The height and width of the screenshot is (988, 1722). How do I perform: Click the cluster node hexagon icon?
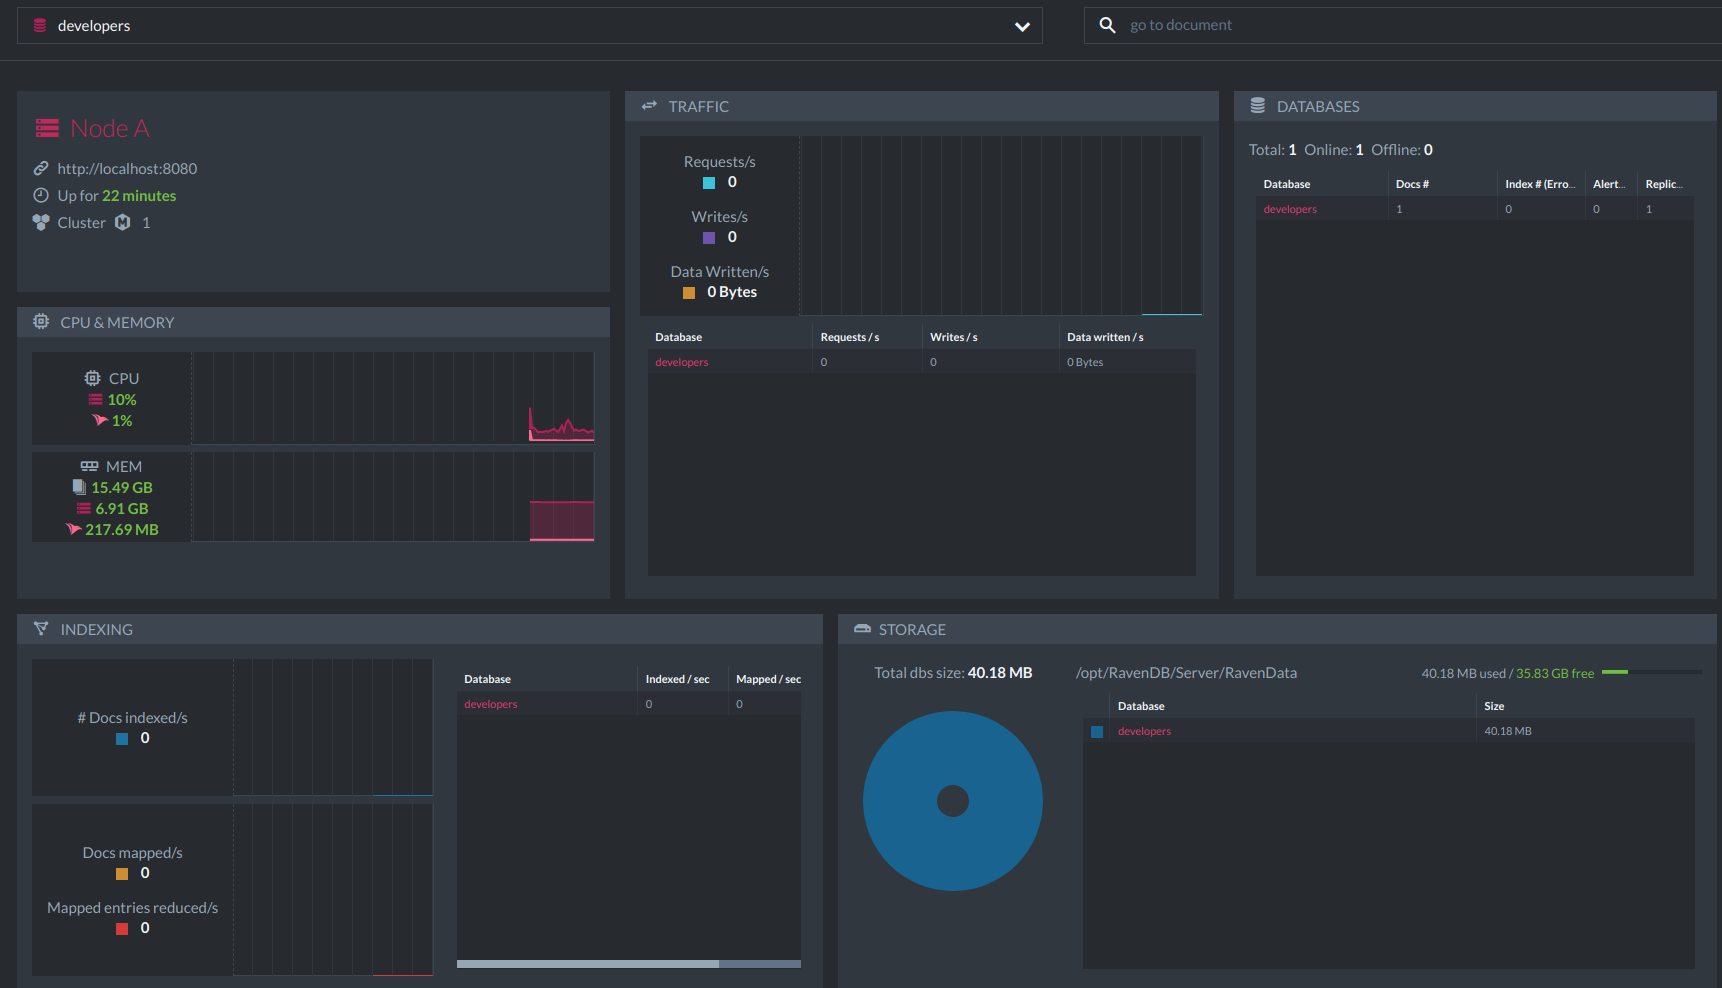tap(122, 222)
